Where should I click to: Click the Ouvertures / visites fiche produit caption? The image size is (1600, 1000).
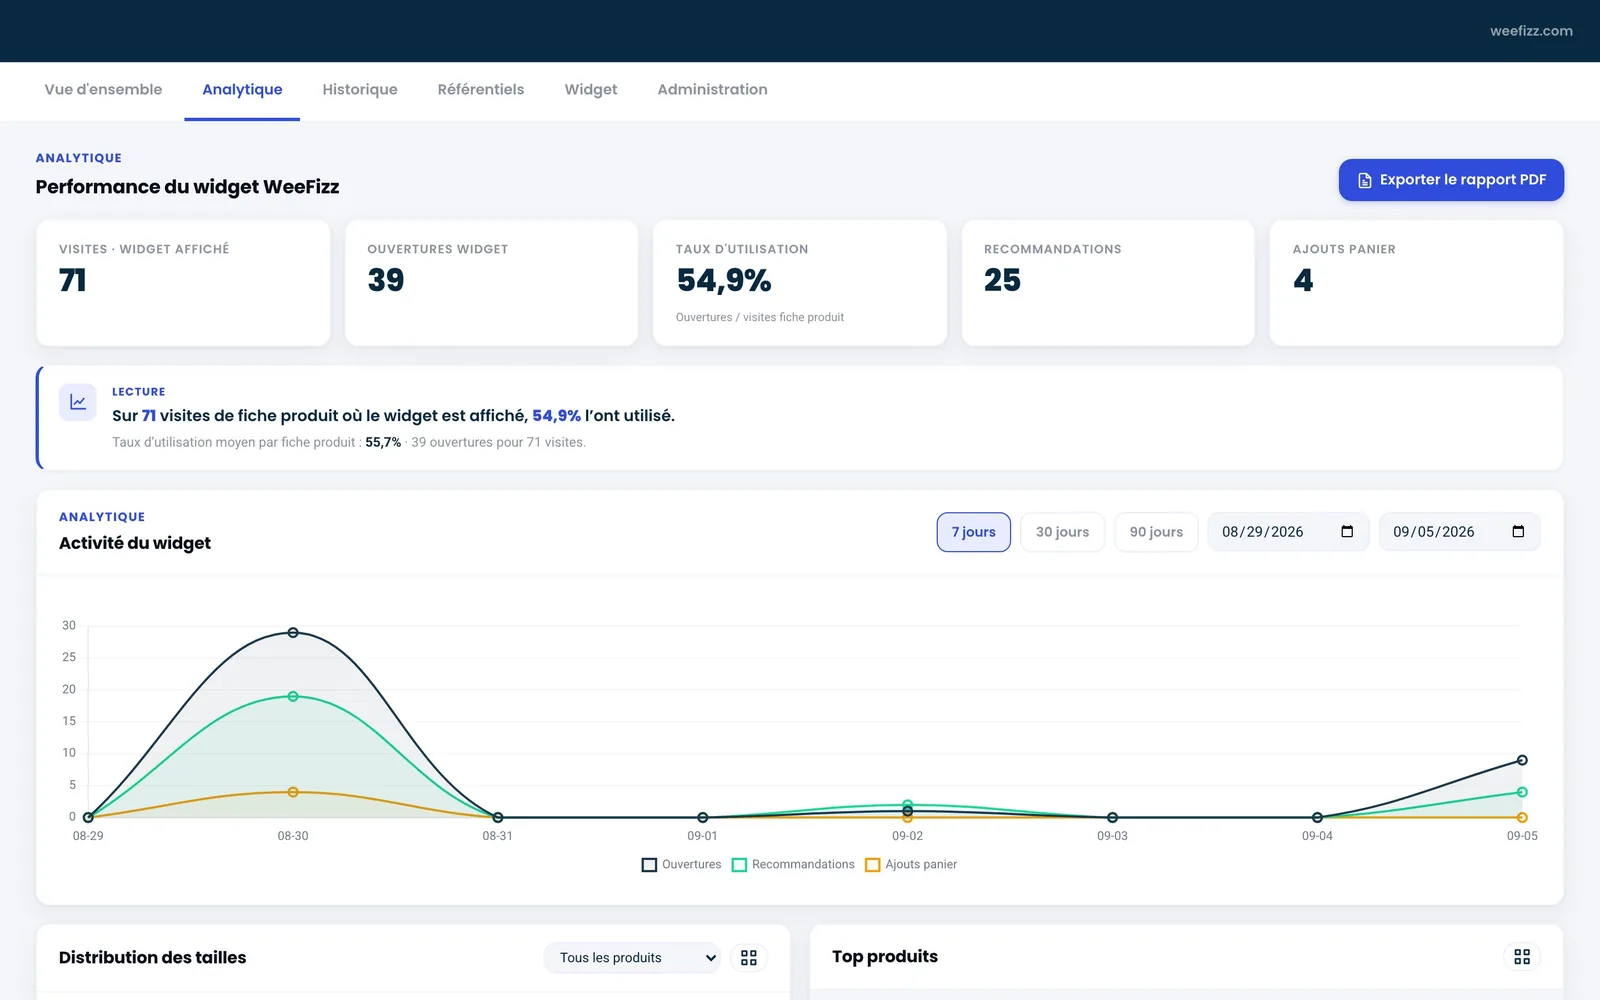click(x=760, y=317)
